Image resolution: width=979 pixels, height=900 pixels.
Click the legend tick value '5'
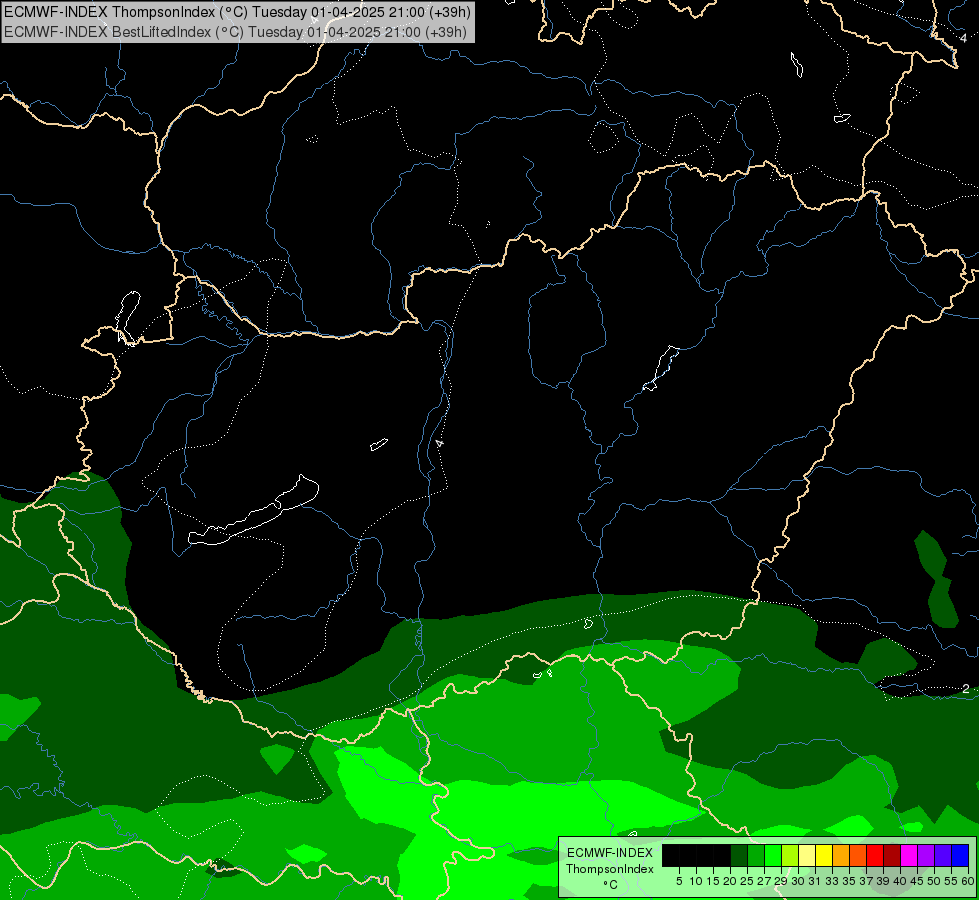click(x=679, y=881)
